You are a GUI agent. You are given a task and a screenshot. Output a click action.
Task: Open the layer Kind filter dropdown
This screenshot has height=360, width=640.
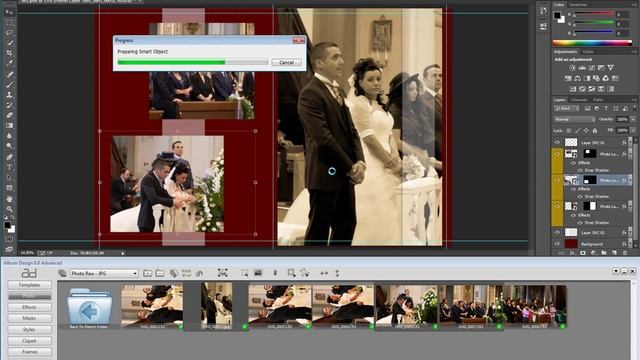pyautogui.click(x=567, y=109)
